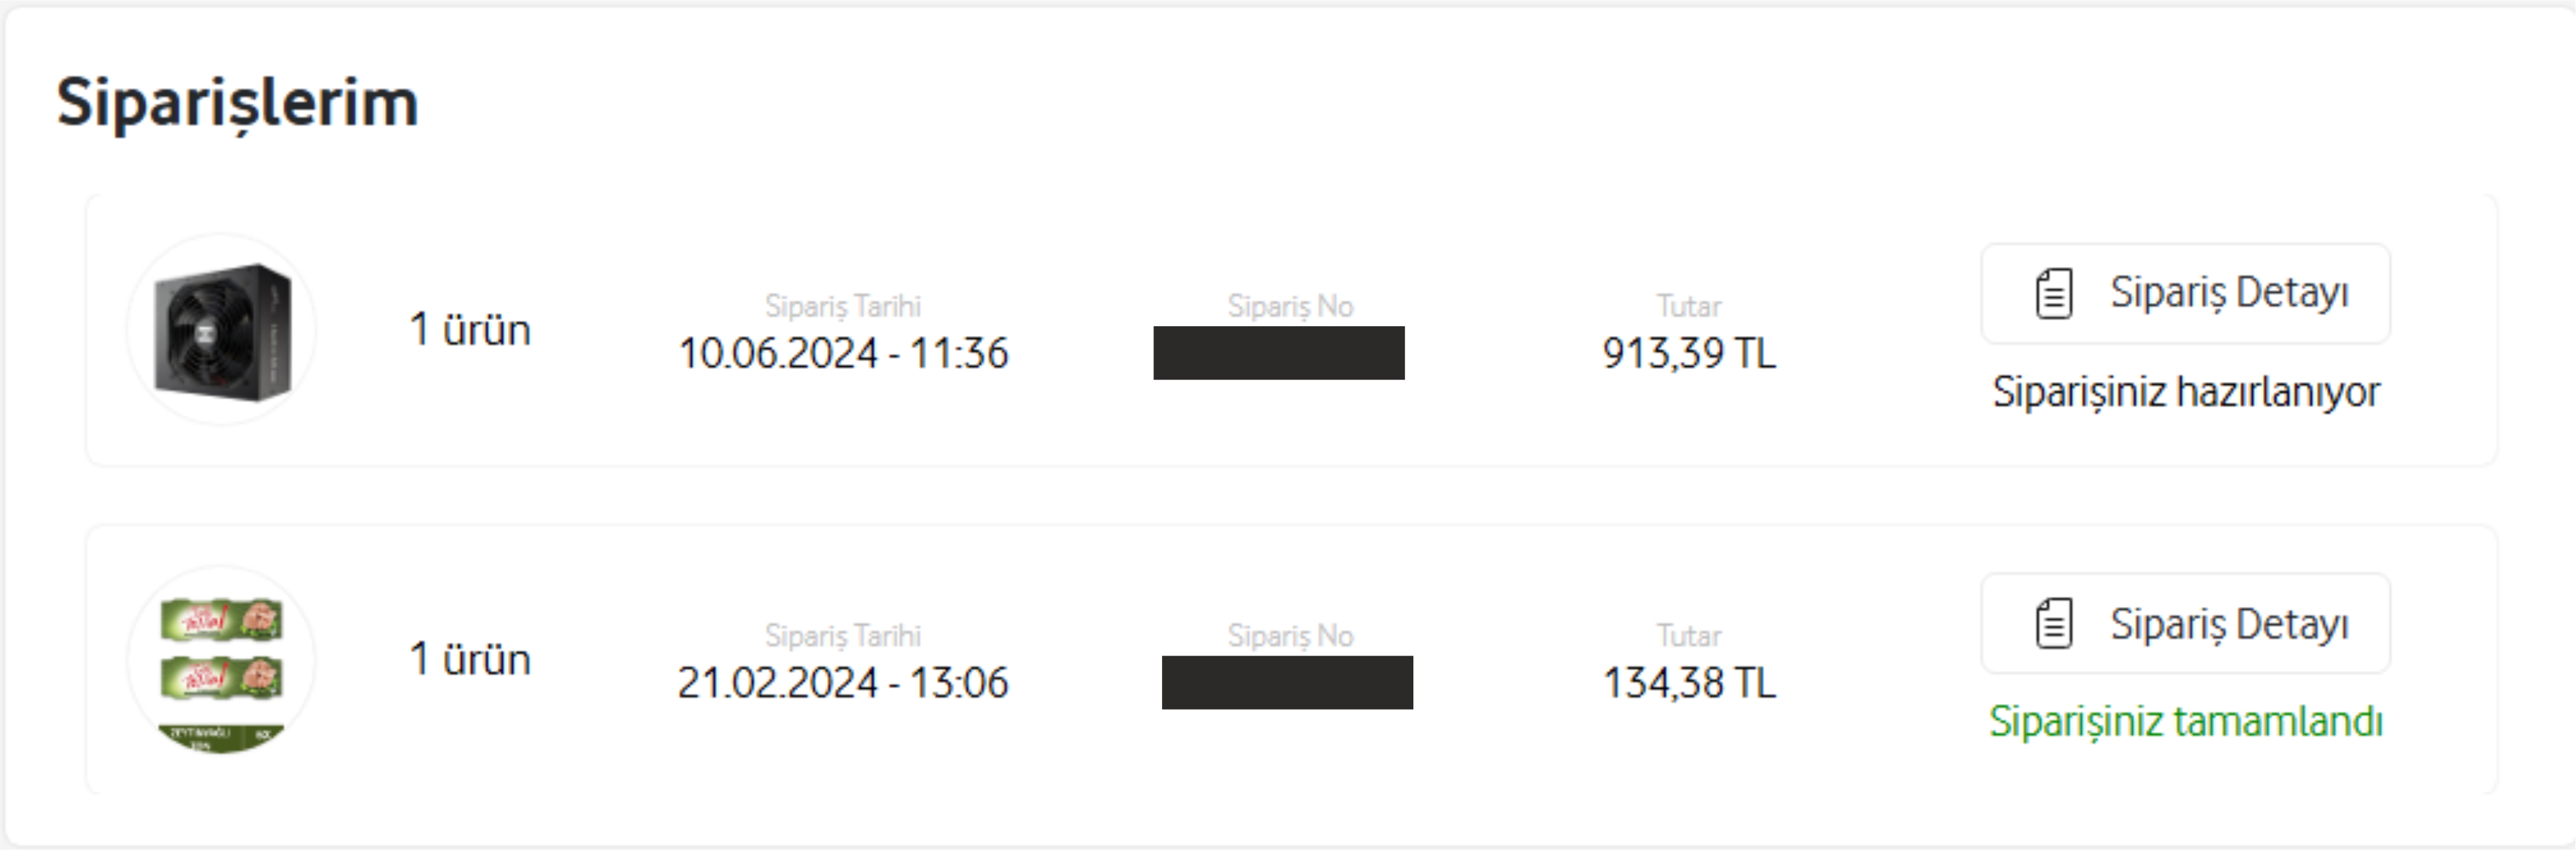The width and height of the screenshot is (2576, 850).
Task: Click the redacted order number of the second order
Action: coord(1287,683)
